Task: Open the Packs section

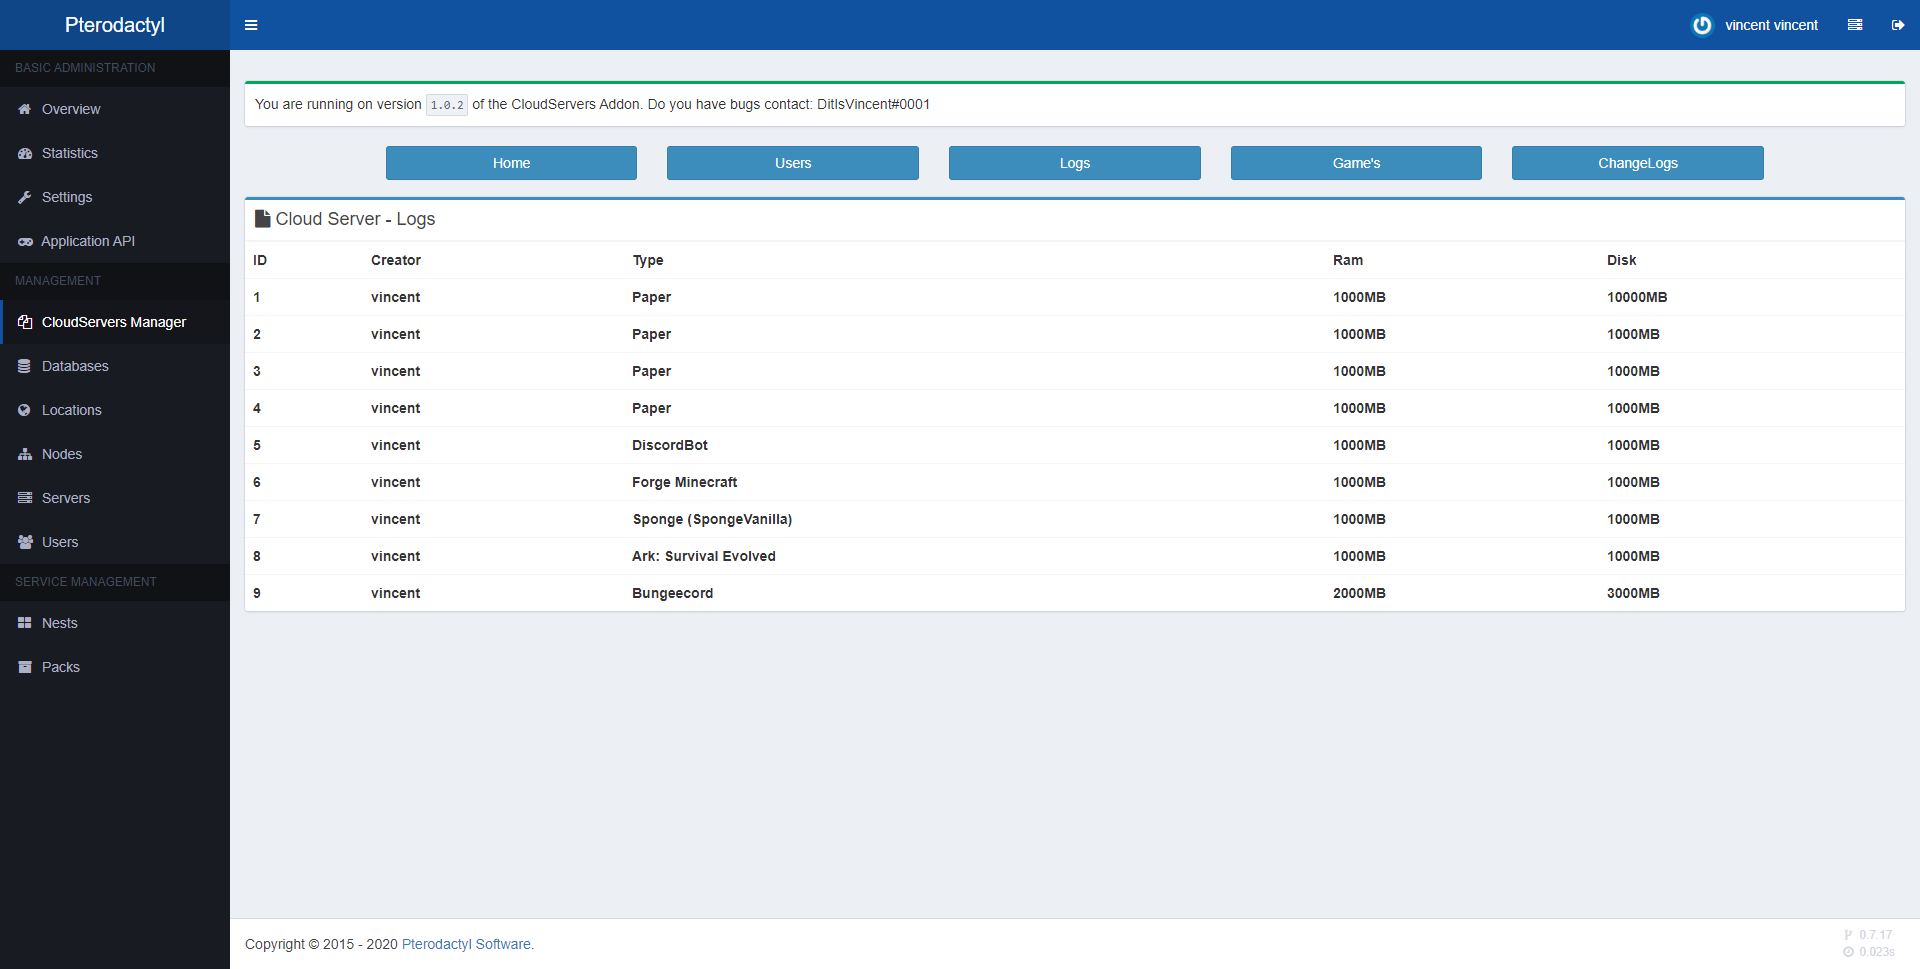Action: tap(60, 667)
